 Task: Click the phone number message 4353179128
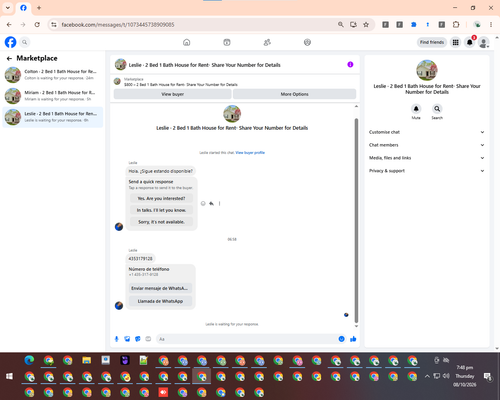[140, 258]
